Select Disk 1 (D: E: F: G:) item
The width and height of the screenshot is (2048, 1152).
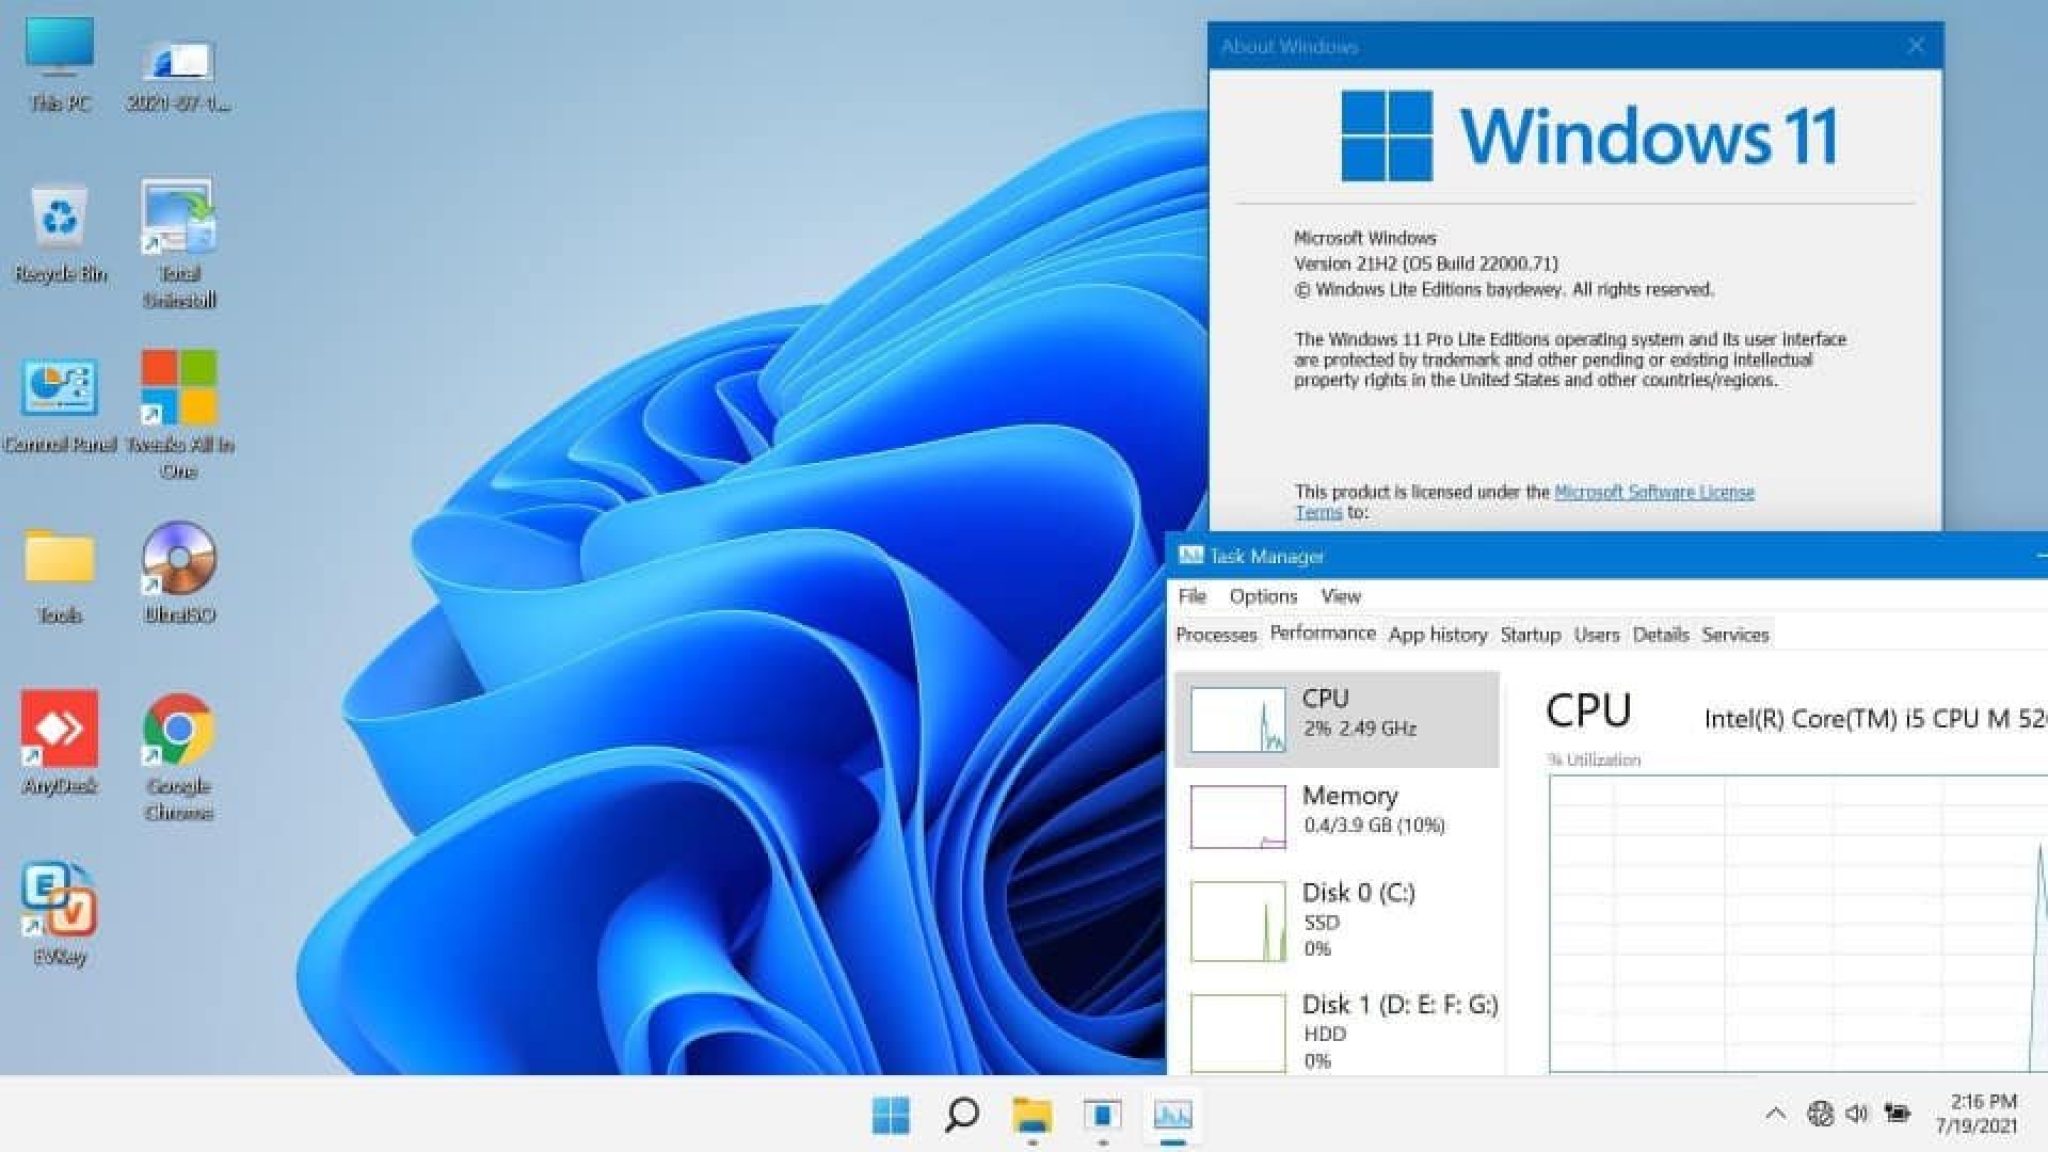pos(1337,1030)
